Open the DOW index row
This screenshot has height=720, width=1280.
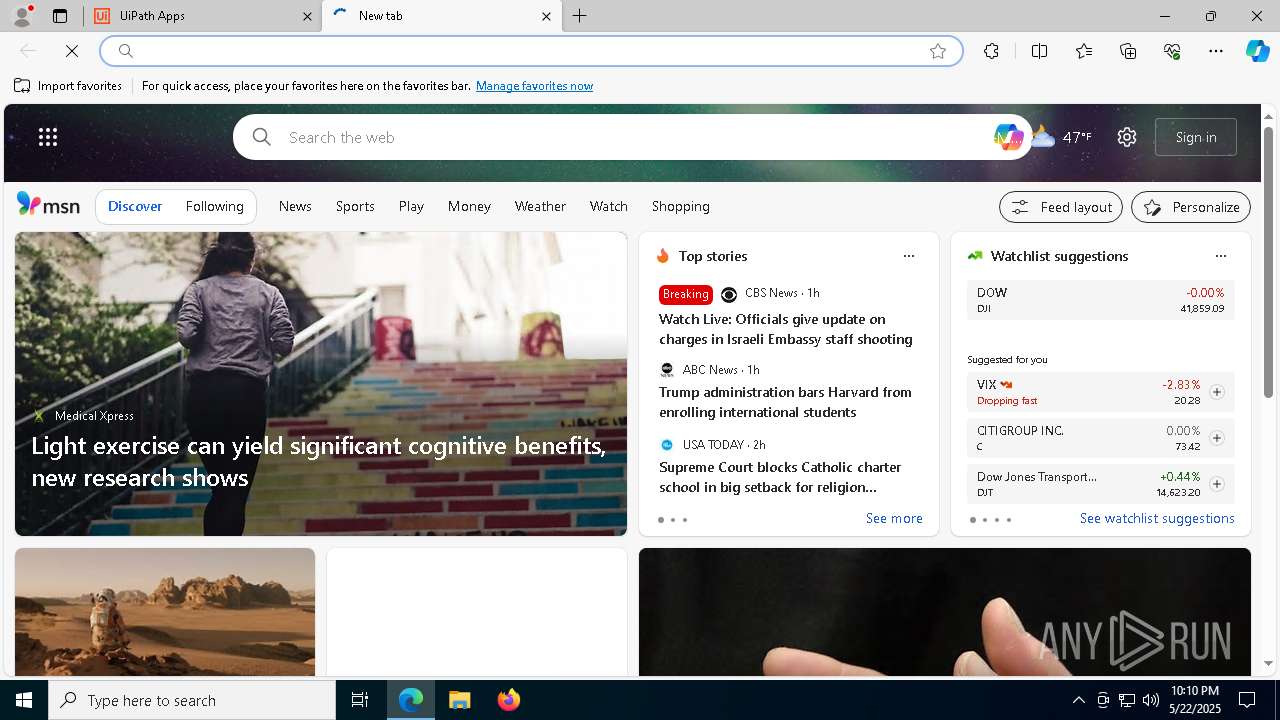point(1100,300)
